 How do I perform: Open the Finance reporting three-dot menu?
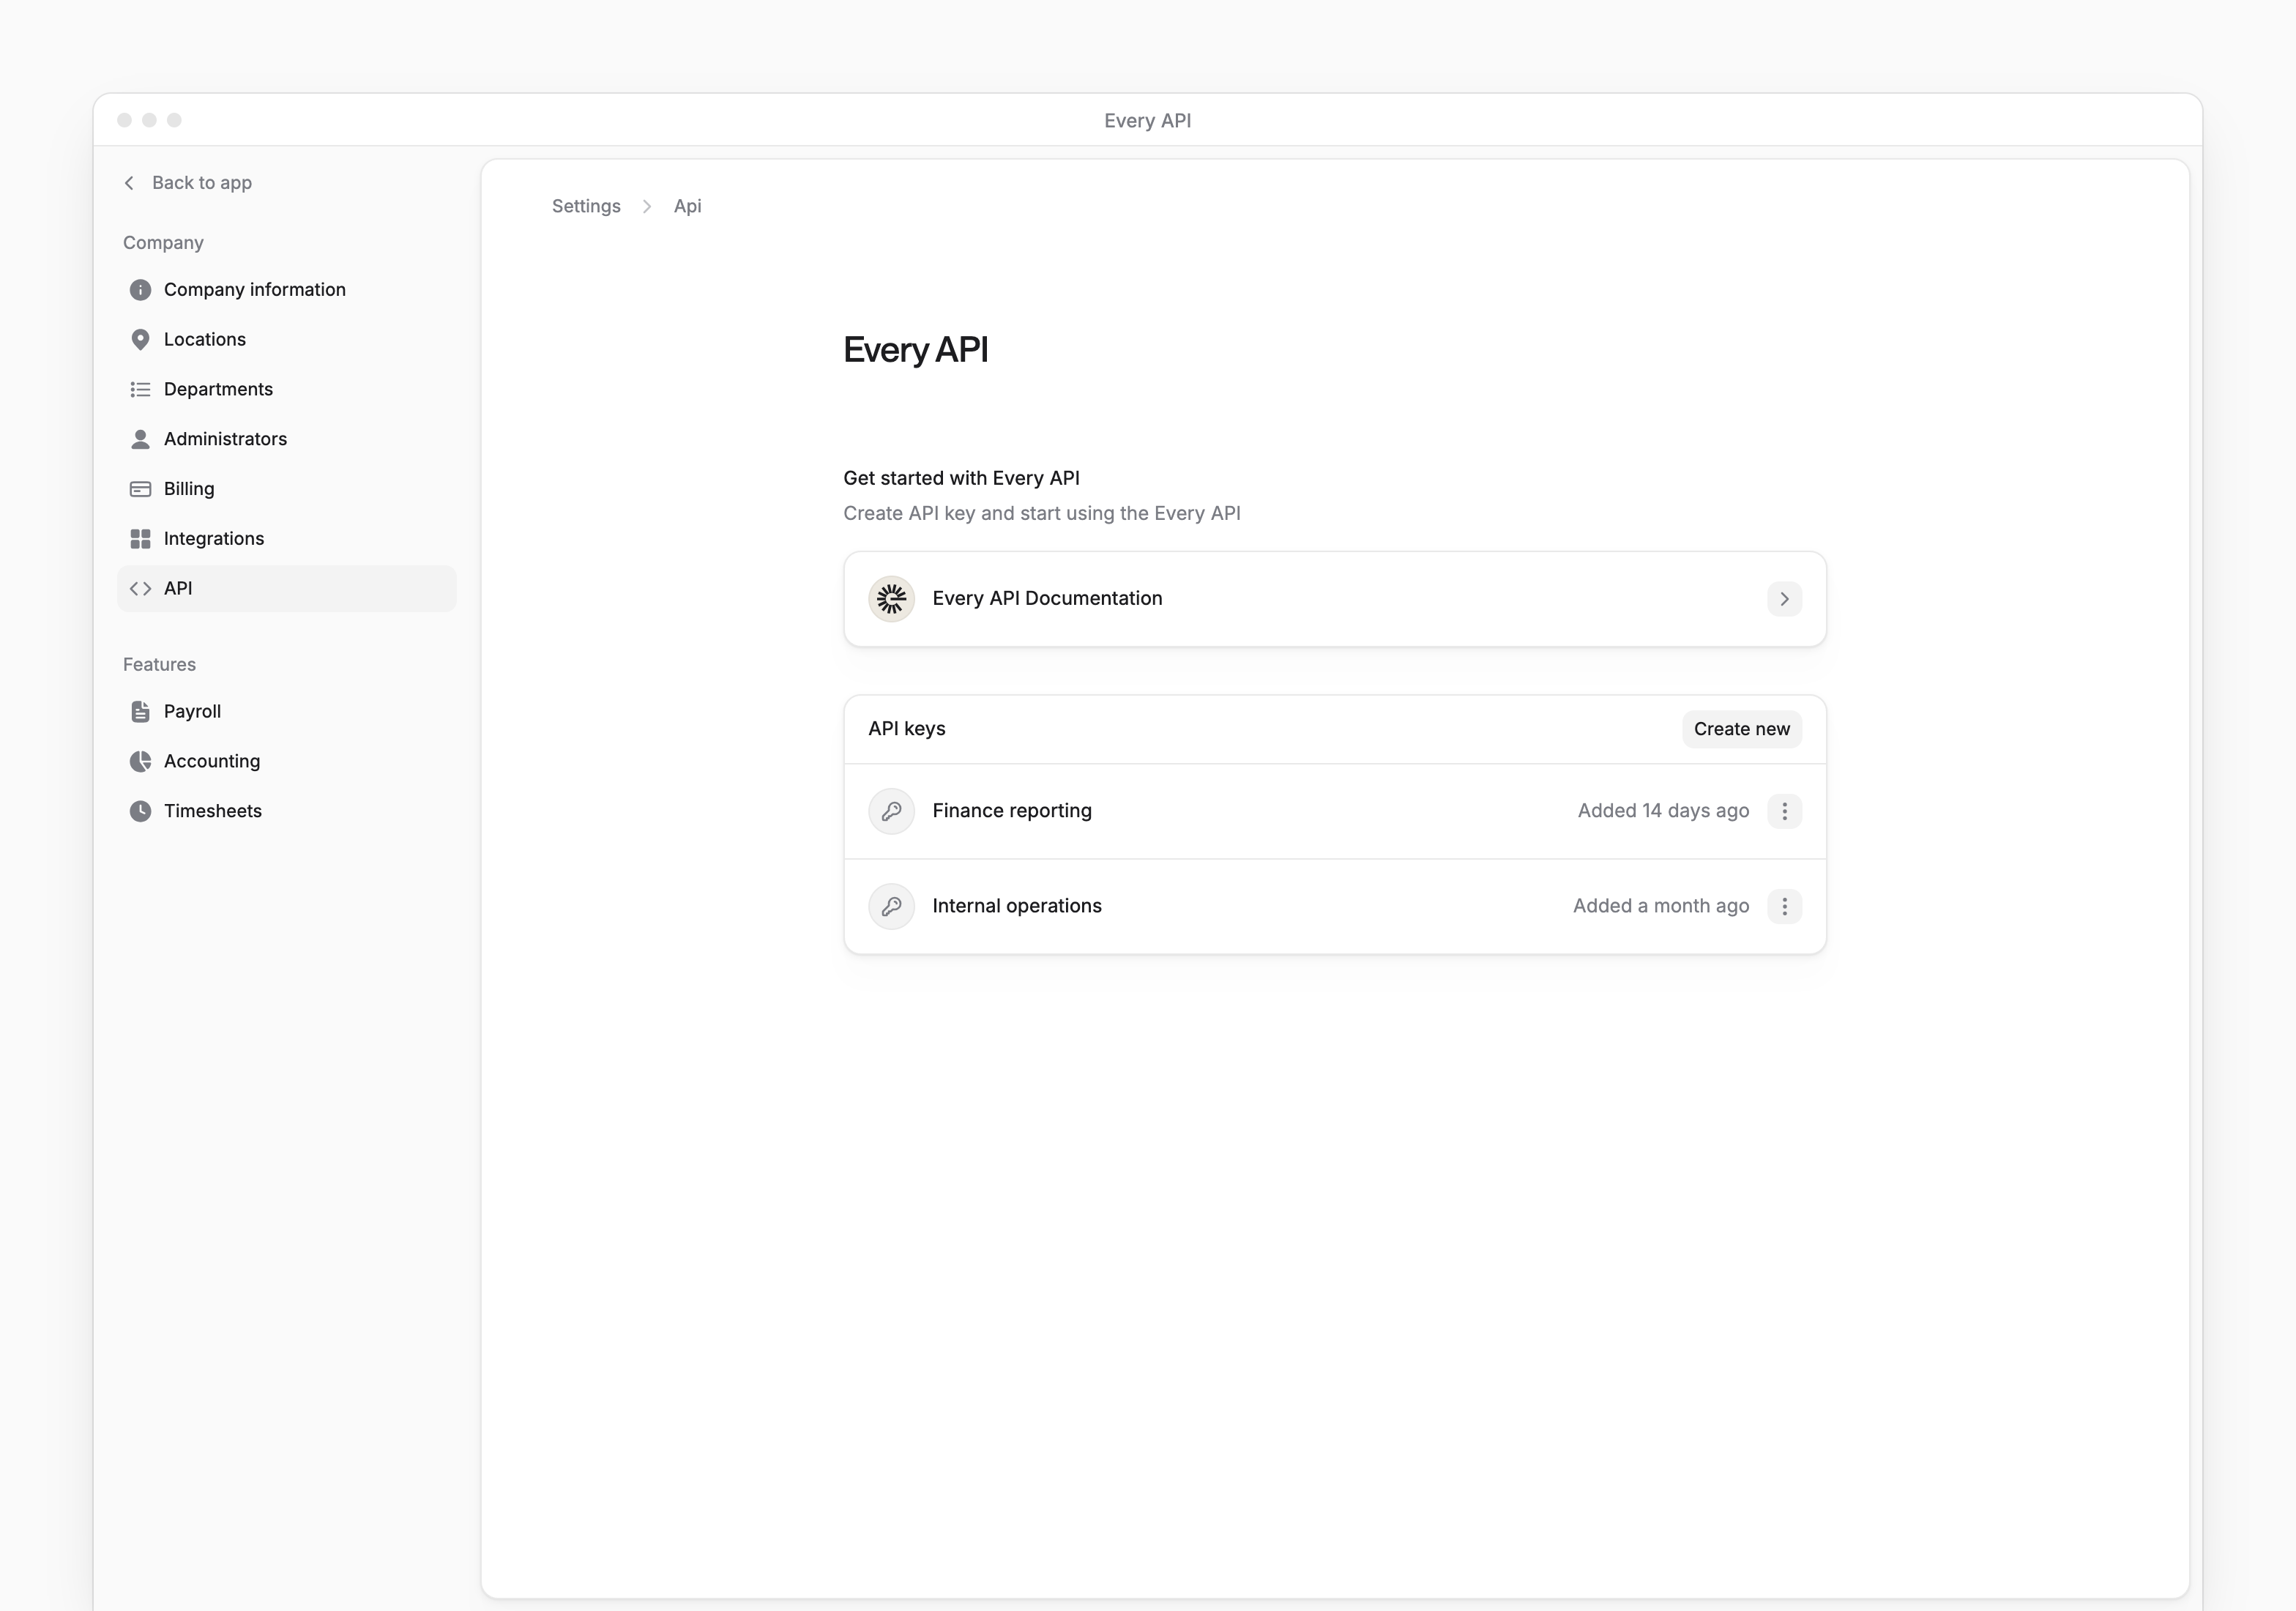pyautogui.click(x=1784, y=811)
